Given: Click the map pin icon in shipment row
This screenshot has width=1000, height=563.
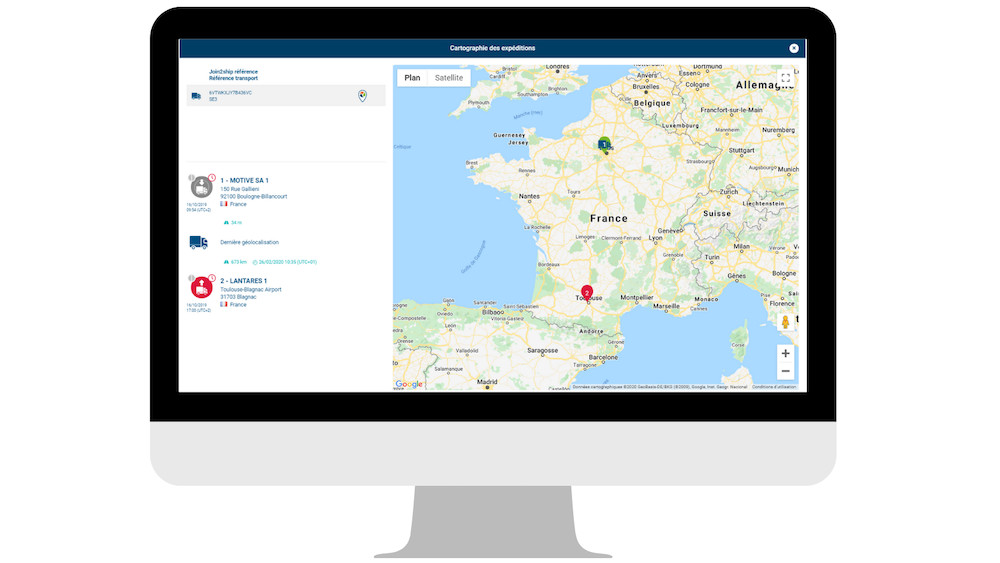Looking at the screenshot, I should pos(362,96).
